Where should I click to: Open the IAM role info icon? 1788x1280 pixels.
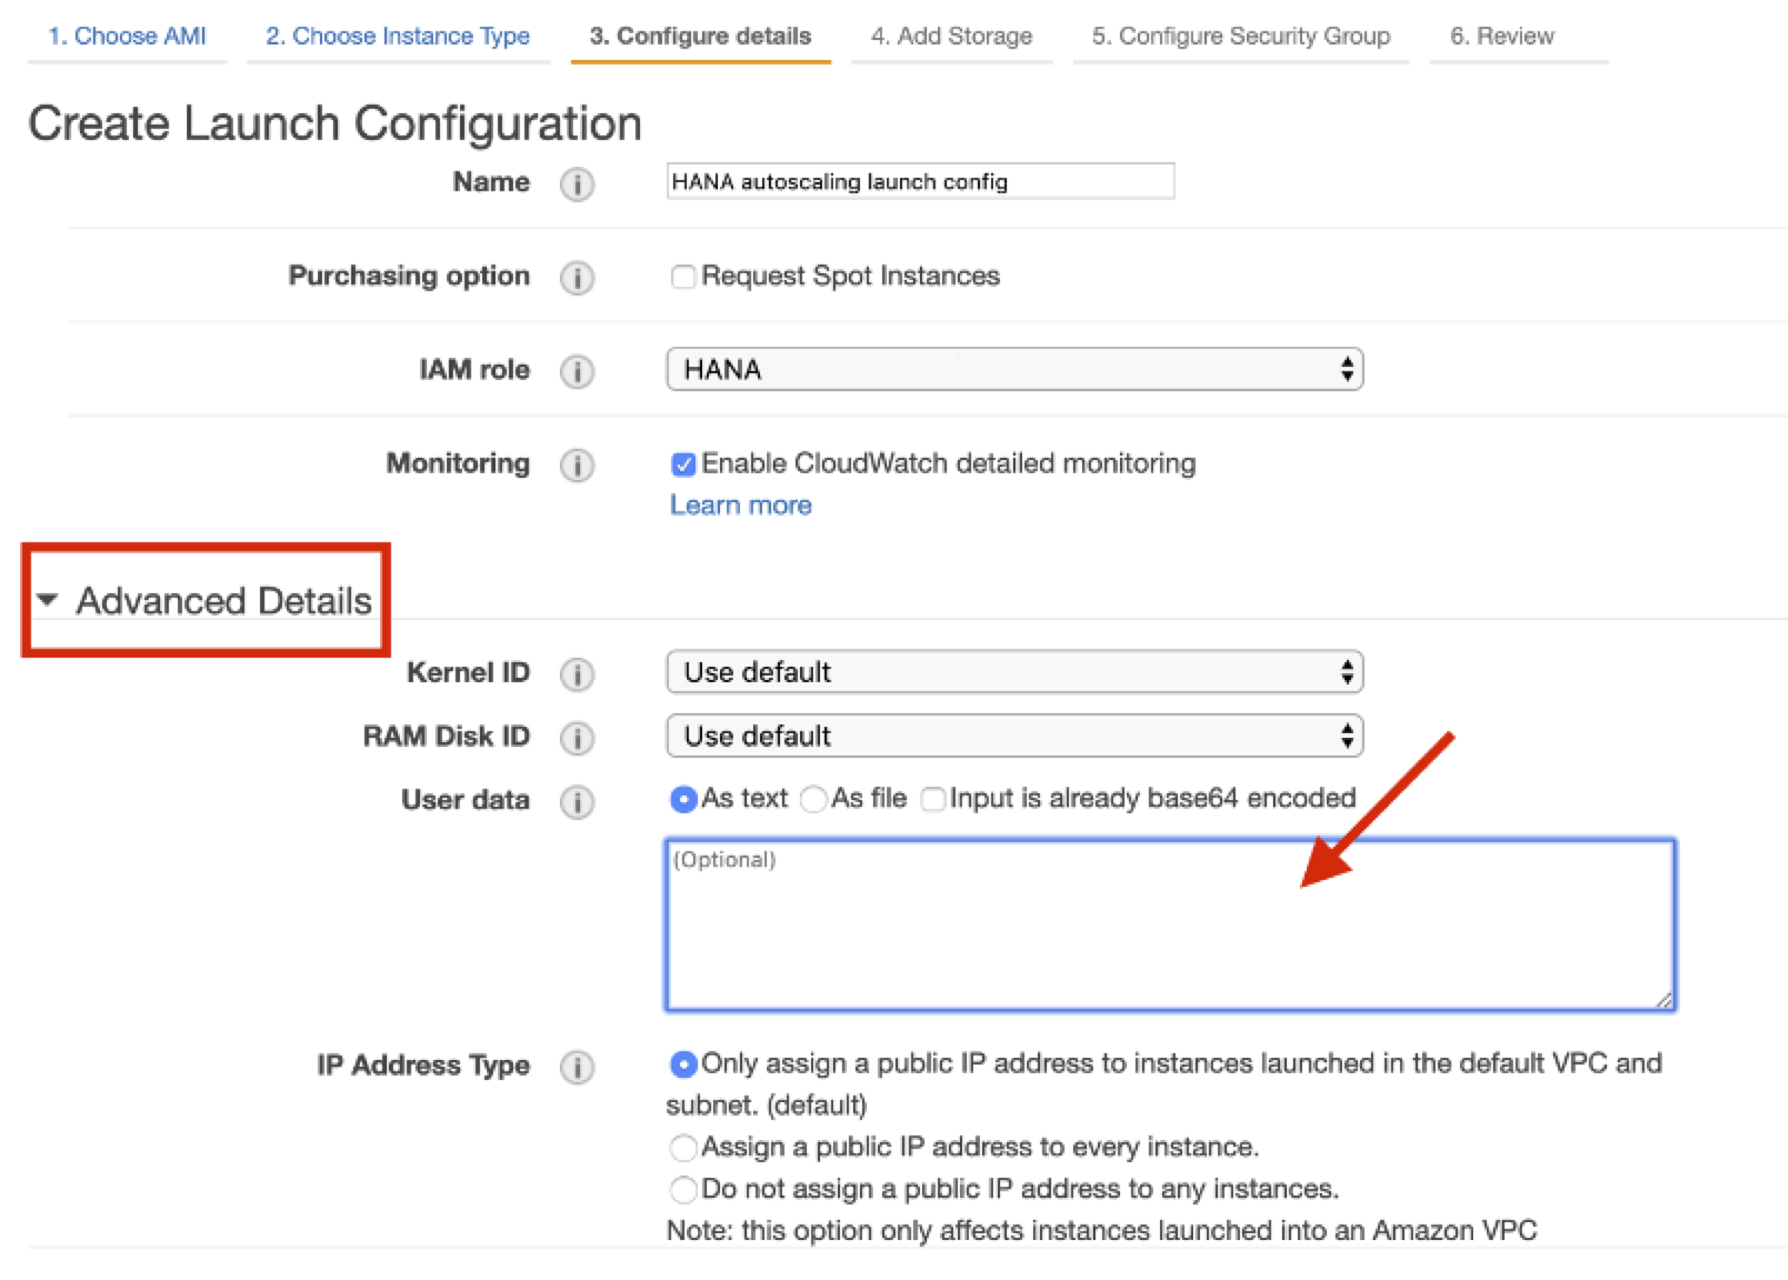pos(577,371)
